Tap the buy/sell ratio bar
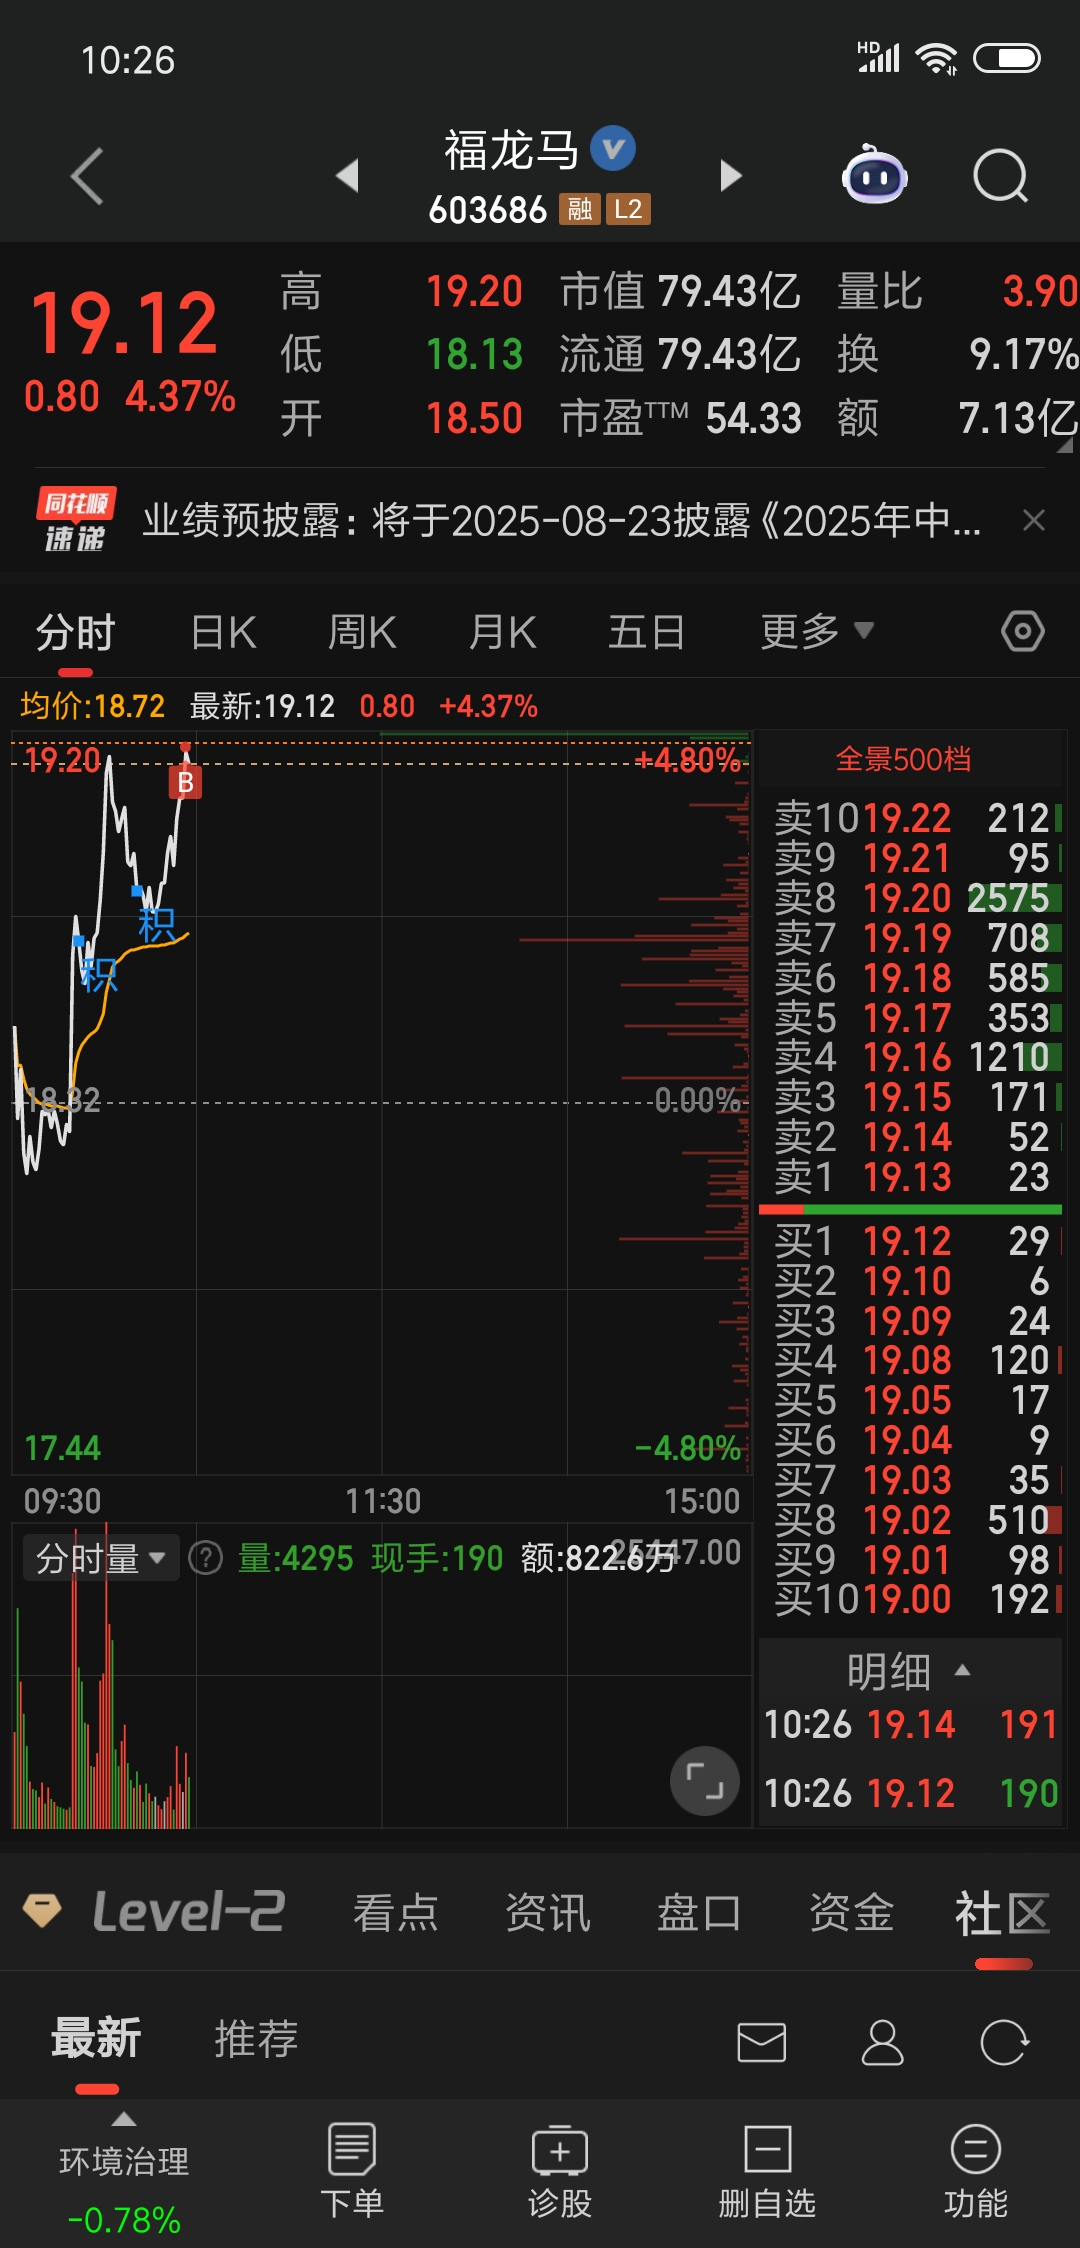1080x2248 pixels. point(910,1210)
